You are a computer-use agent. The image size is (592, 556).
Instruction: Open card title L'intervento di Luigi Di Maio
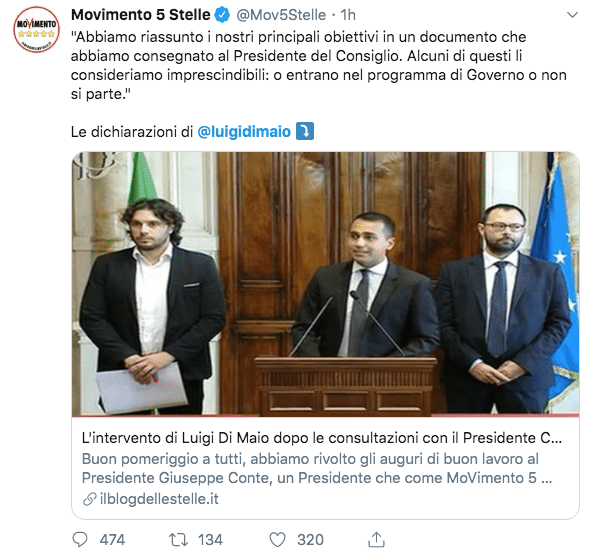(x=322, y=438)
